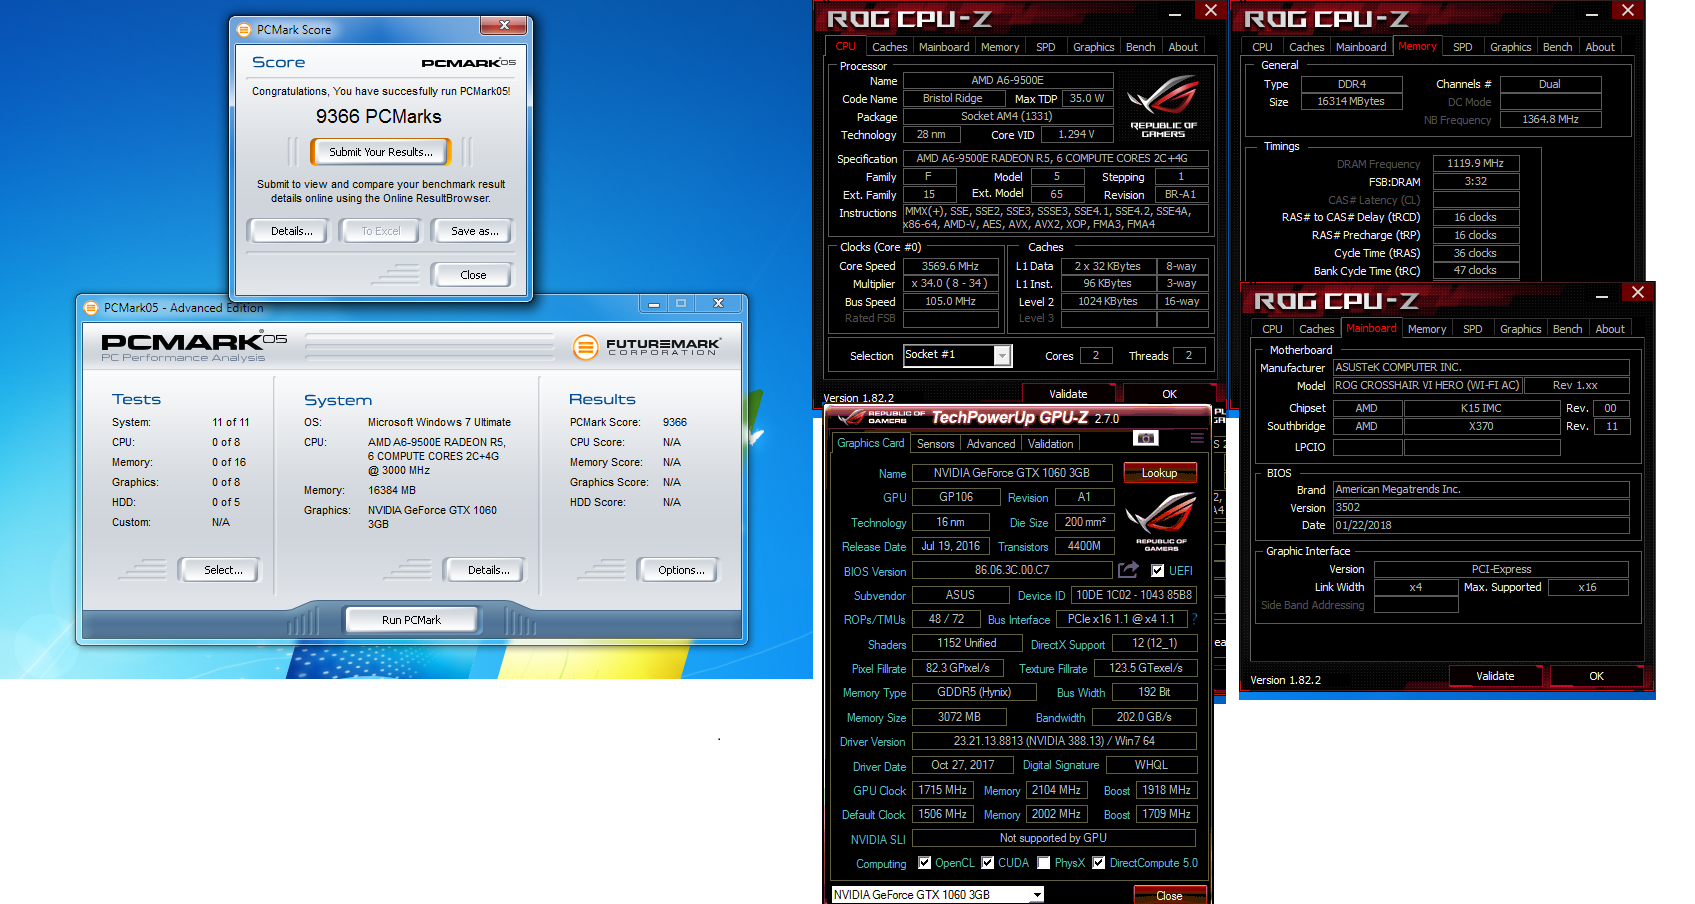Click Details under the System section
1695x904 pixels.
[x=485, y=570]
